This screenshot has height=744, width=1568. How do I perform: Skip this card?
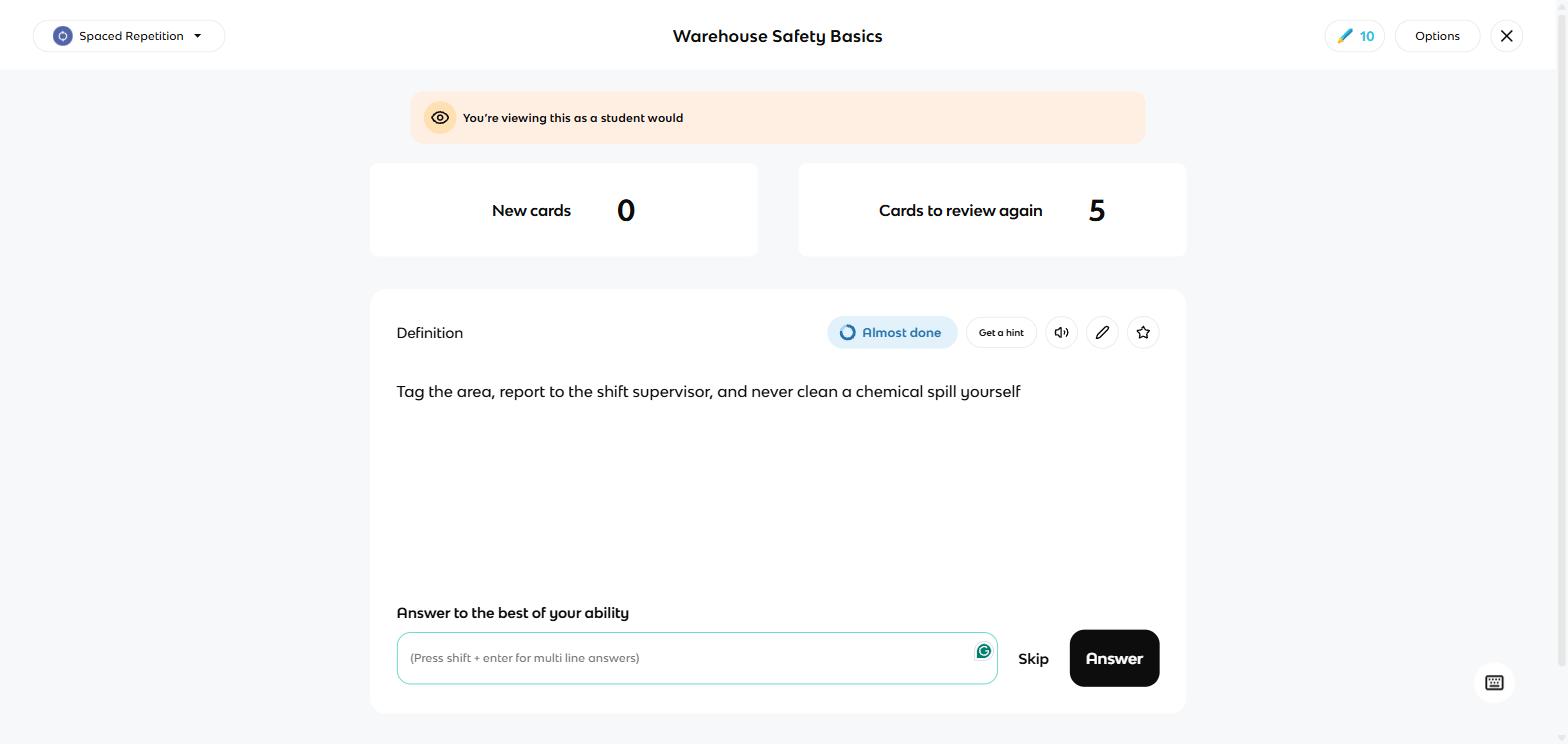tap(1033, 659)
